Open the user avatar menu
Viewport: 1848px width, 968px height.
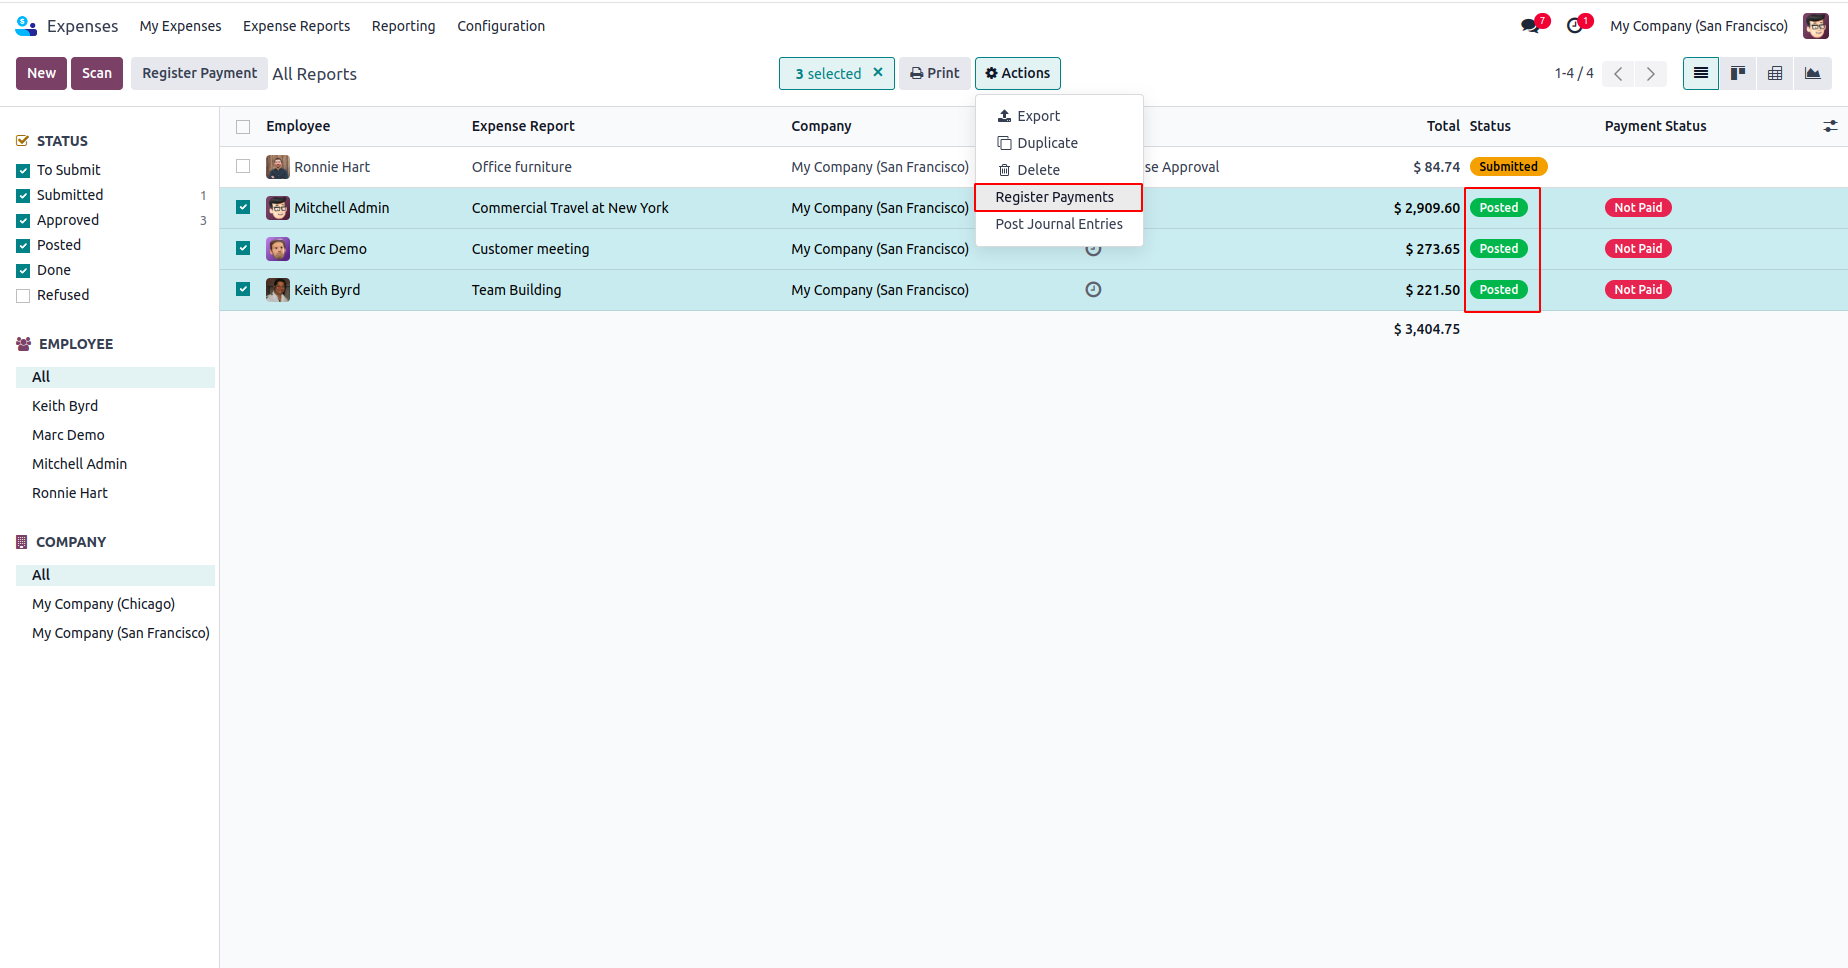[1816, 26]
